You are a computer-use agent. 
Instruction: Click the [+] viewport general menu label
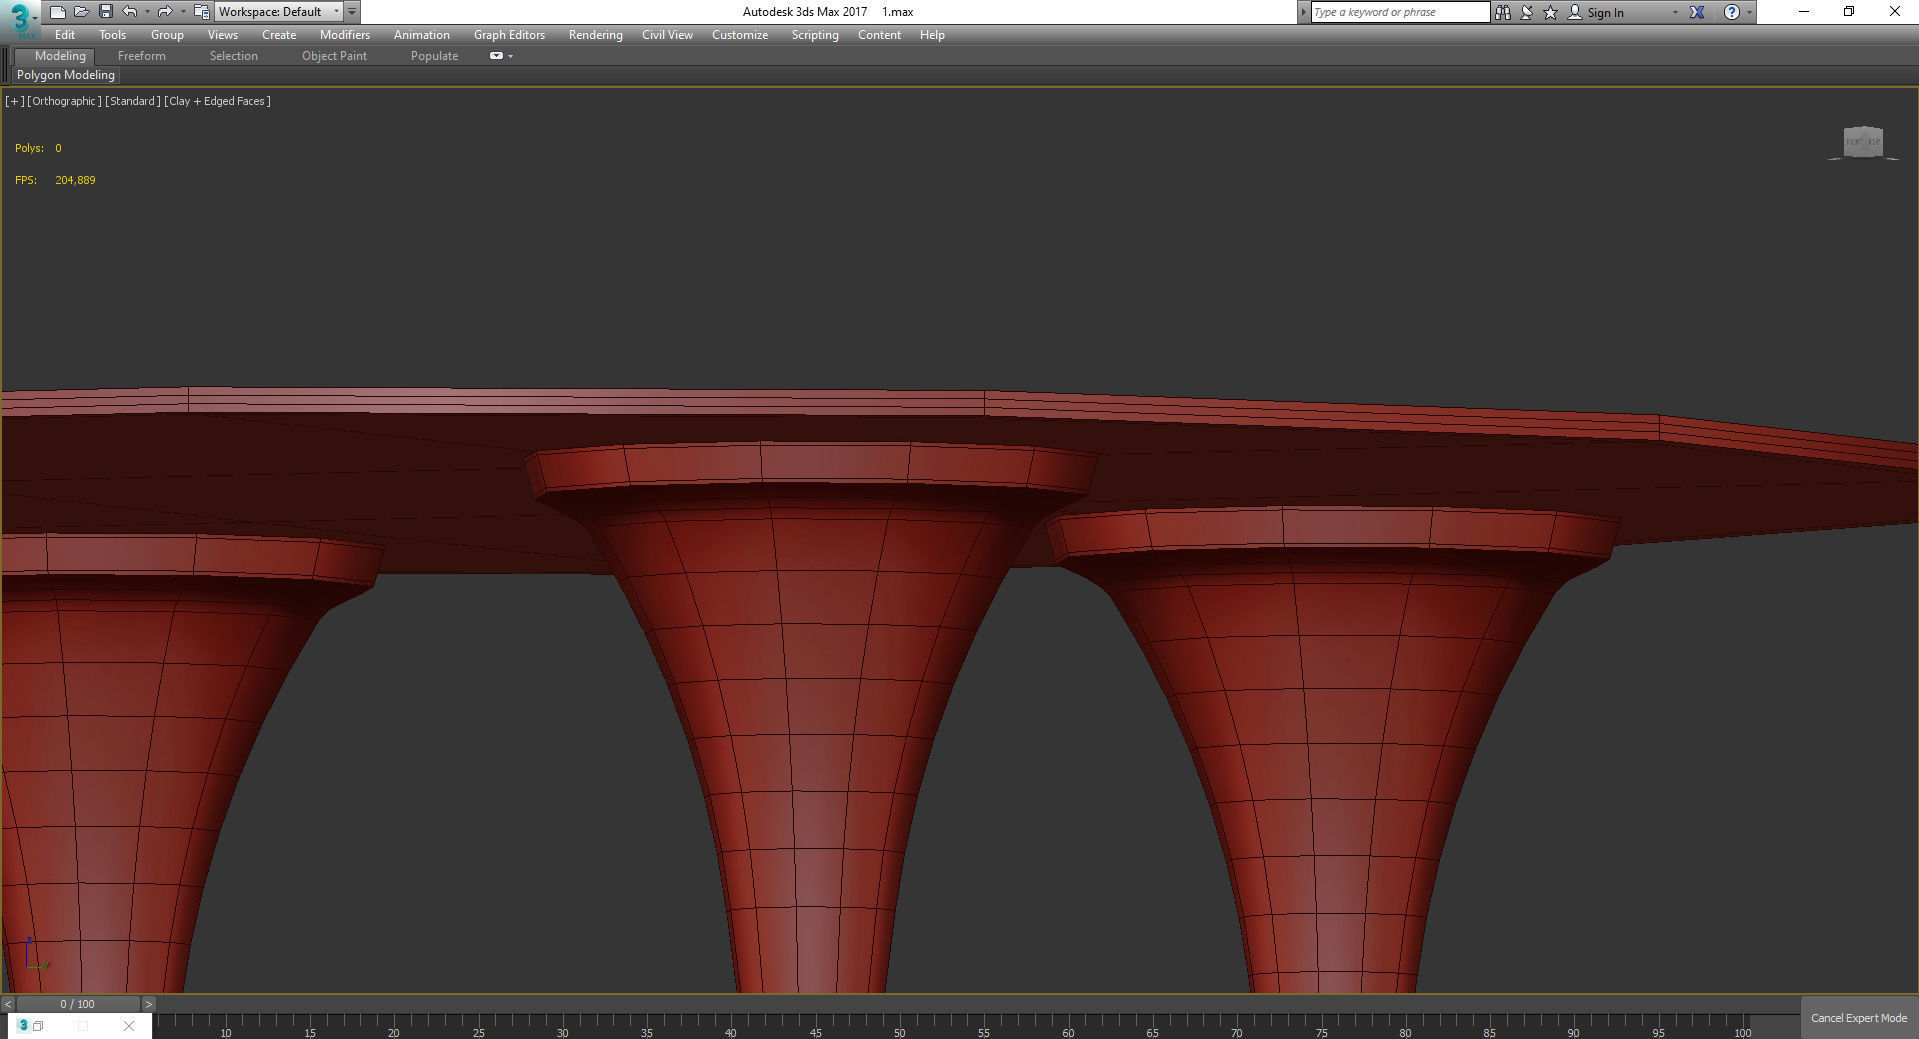point(14,101)
